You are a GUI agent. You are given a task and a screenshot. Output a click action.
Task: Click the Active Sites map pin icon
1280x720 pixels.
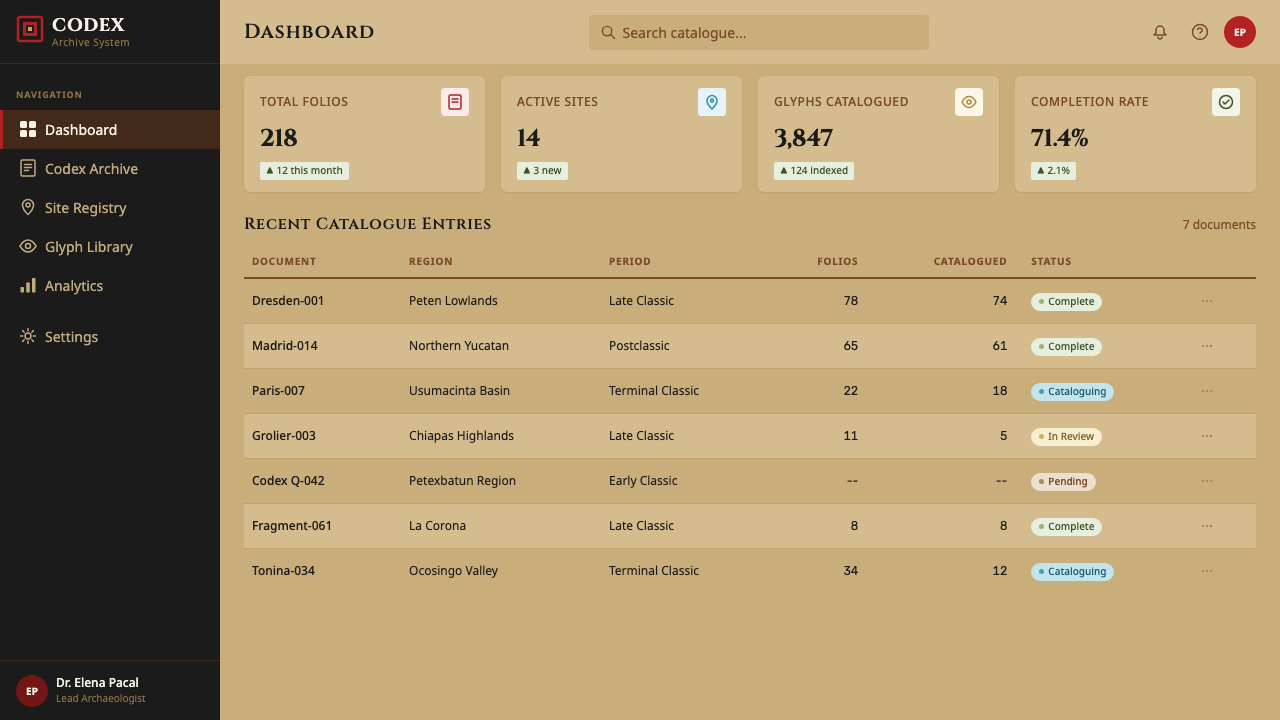point(712,102)
